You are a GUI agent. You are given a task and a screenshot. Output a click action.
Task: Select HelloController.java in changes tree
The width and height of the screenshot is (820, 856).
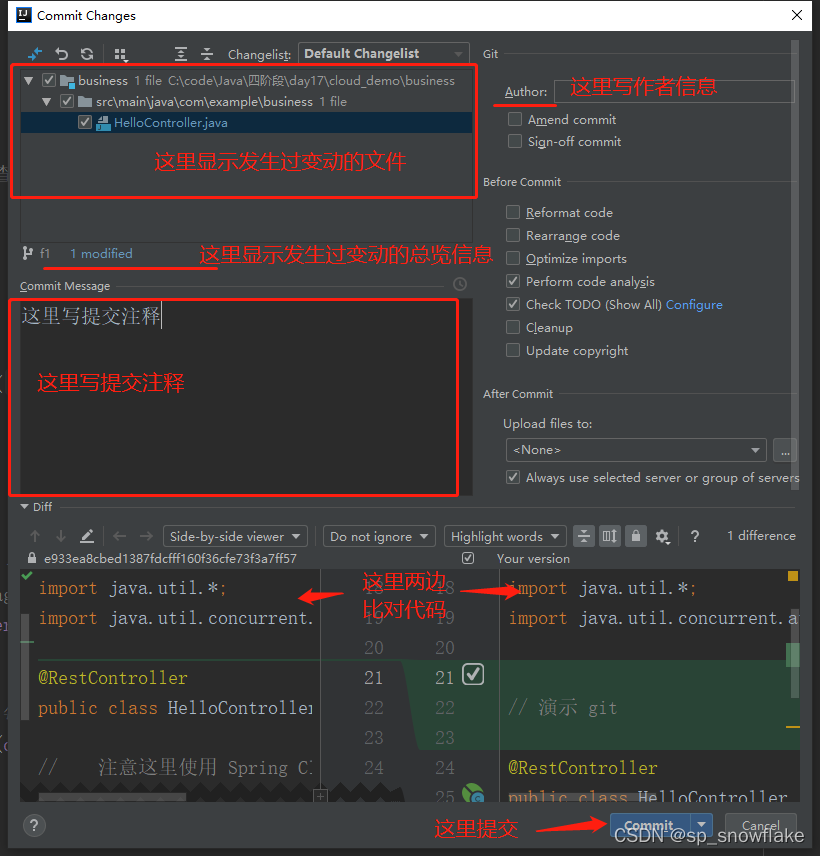pos(246,123)
